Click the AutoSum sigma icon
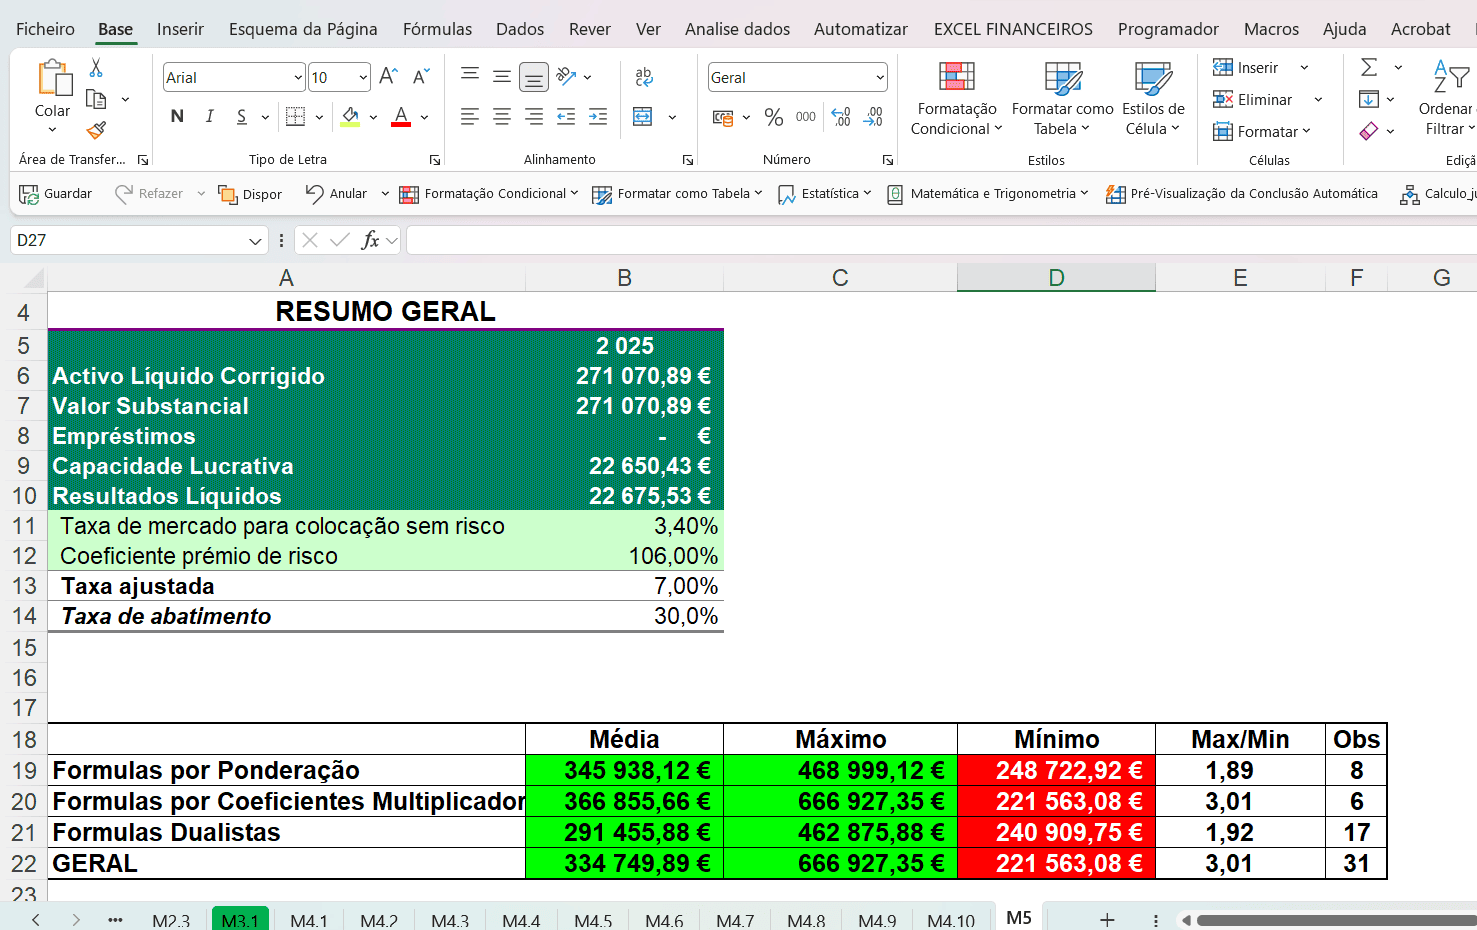1477x930 pixels. (1369, 67)
